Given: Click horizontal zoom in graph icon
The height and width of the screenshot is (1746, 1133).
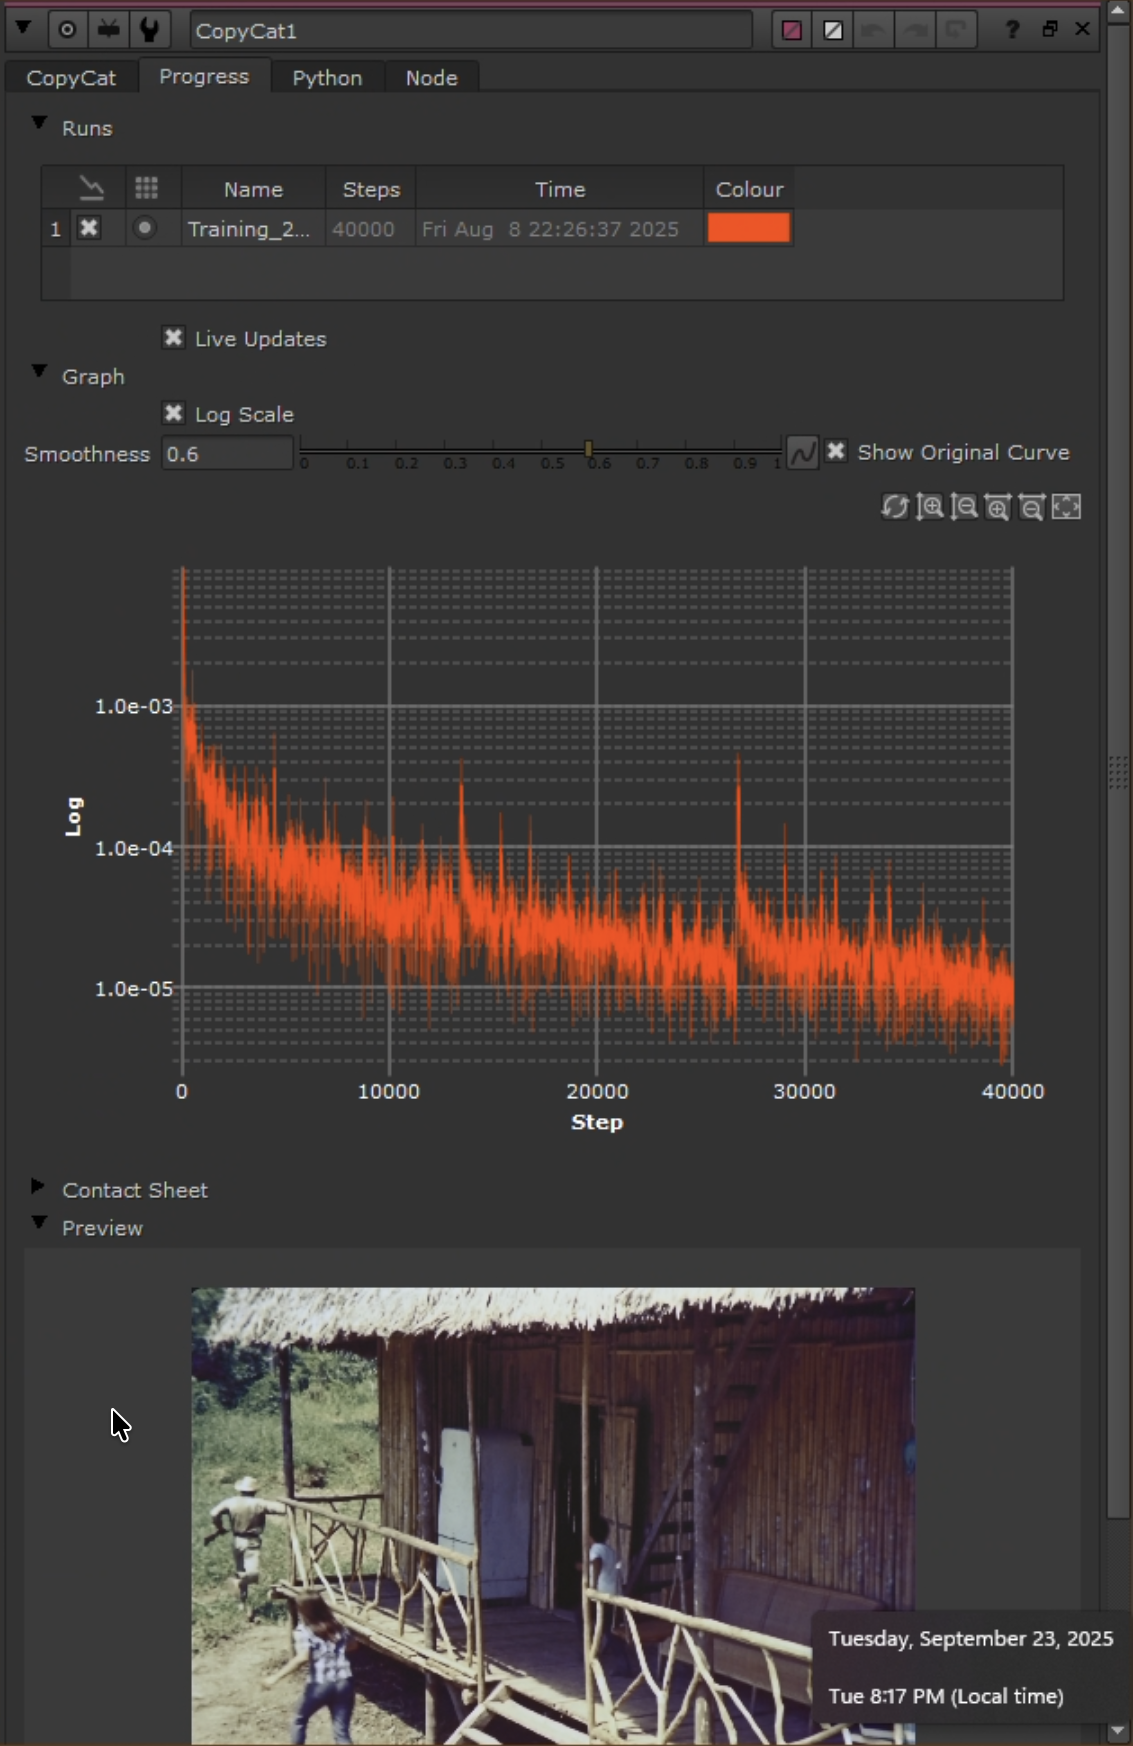Looking at the screenshot, I should 997,507.
